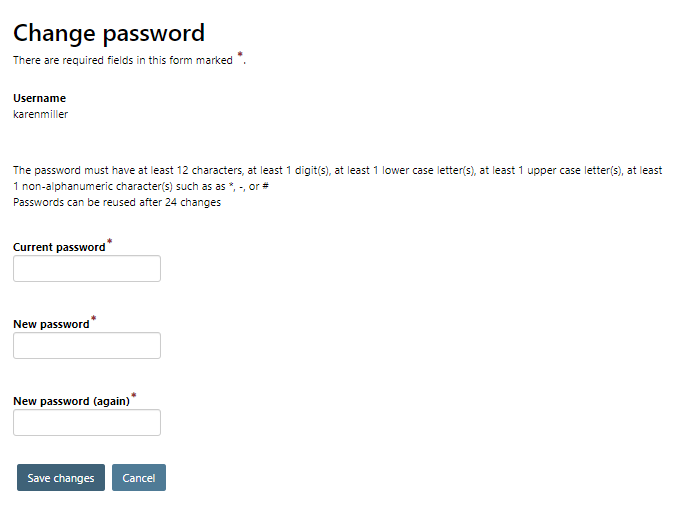674x511 pixels.
Task: Click the required asterisk in the form note
Action: tap(240, 57)
